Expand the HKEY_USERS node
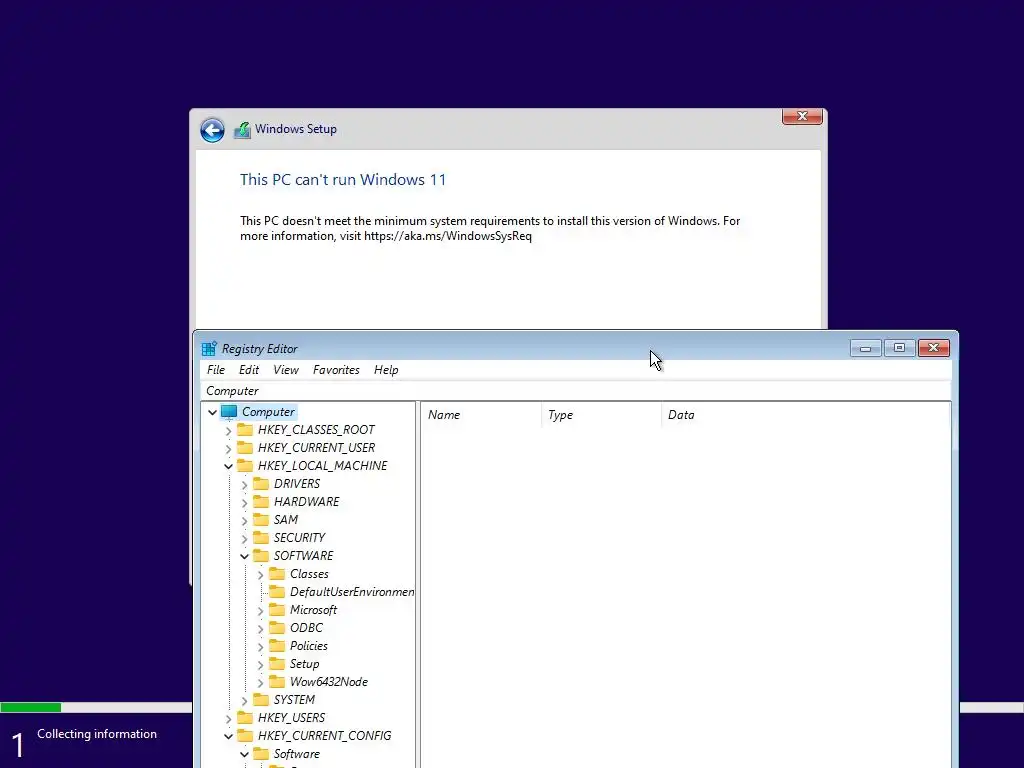 click(x=228, y=718)
